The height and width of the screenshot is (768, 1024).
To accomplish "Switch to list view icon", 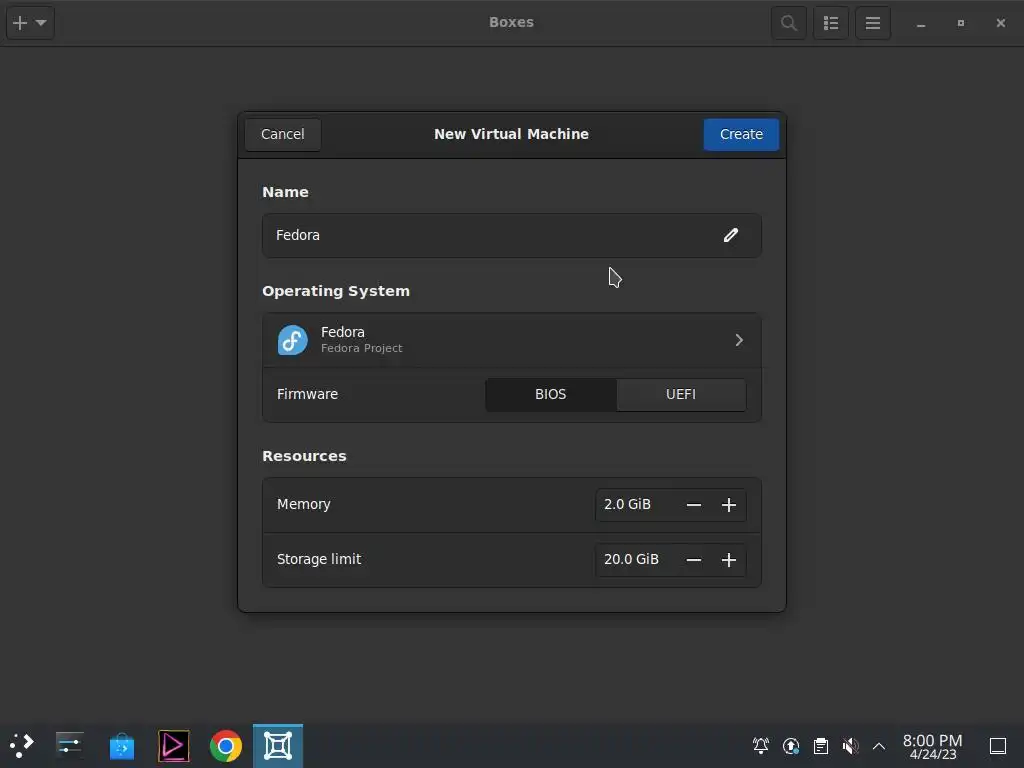I will (x=831, y=23).
